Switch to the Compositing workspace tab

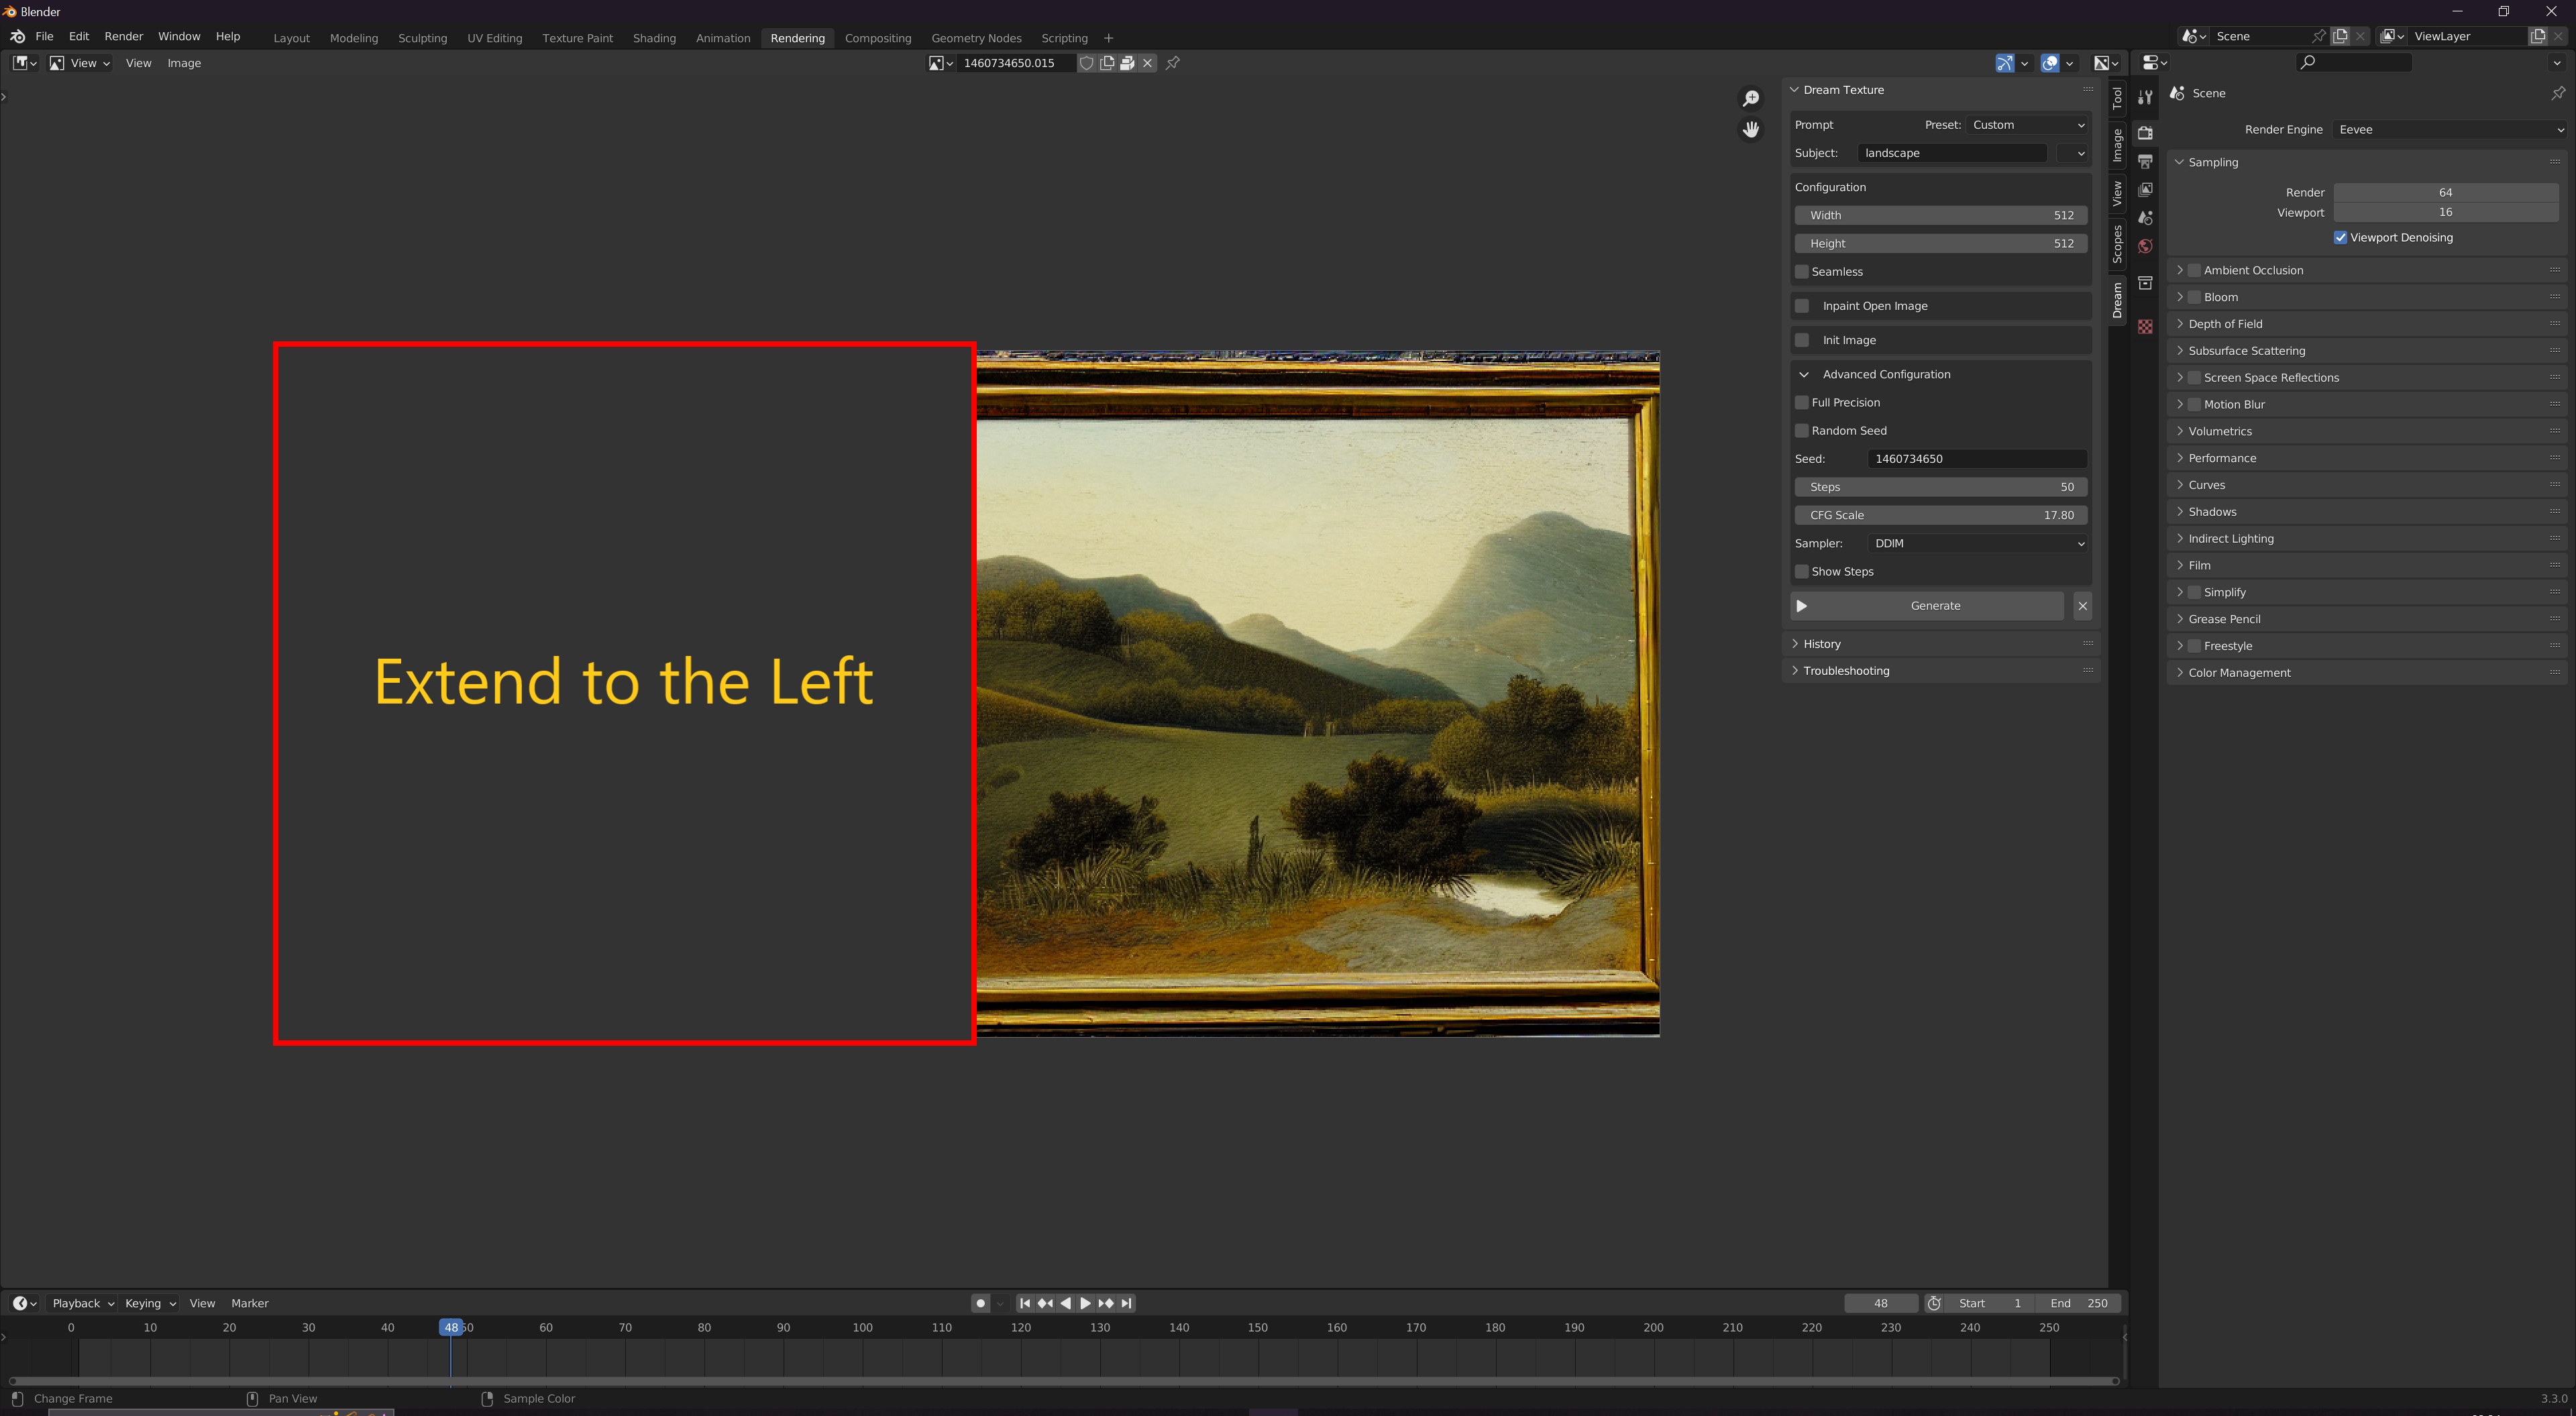click(x=877, y=38)
